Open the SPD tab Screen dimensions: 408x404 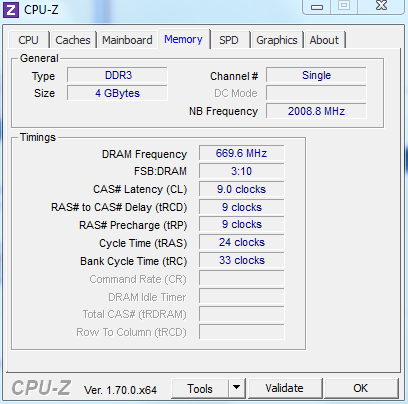pyautogui.click(x=229, y=40)
